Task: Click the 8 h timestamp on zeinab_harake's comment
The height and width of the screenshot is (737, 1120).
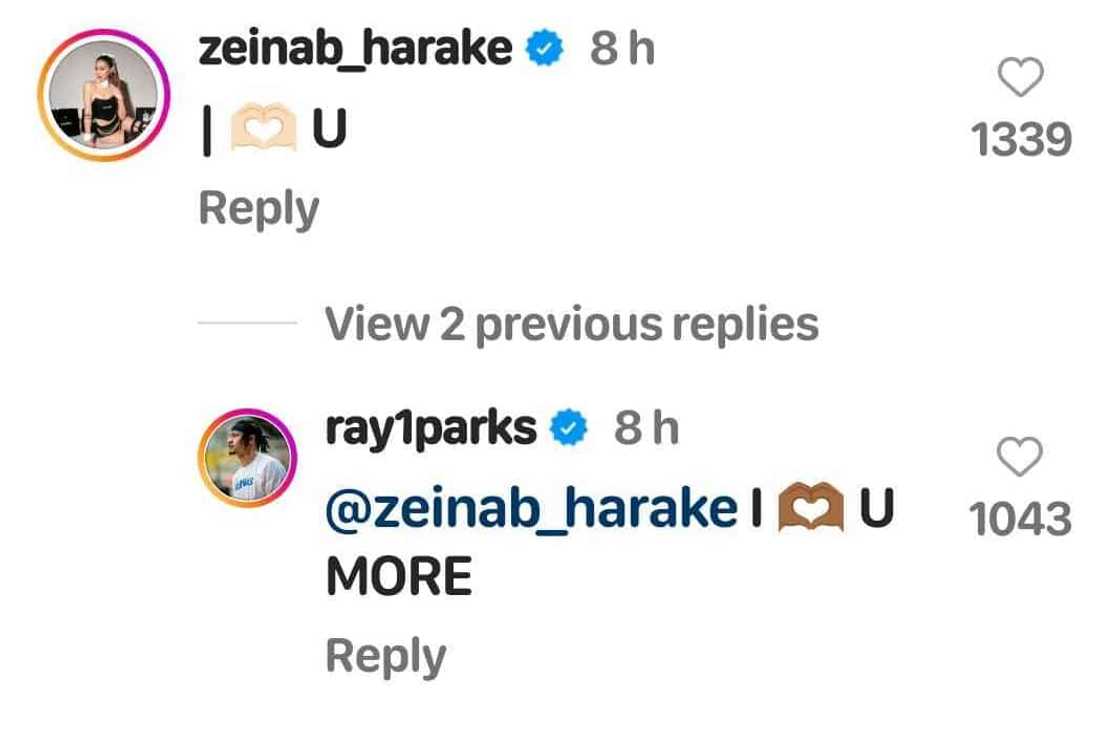Action: pyautogui.click(x=622, y=48)
